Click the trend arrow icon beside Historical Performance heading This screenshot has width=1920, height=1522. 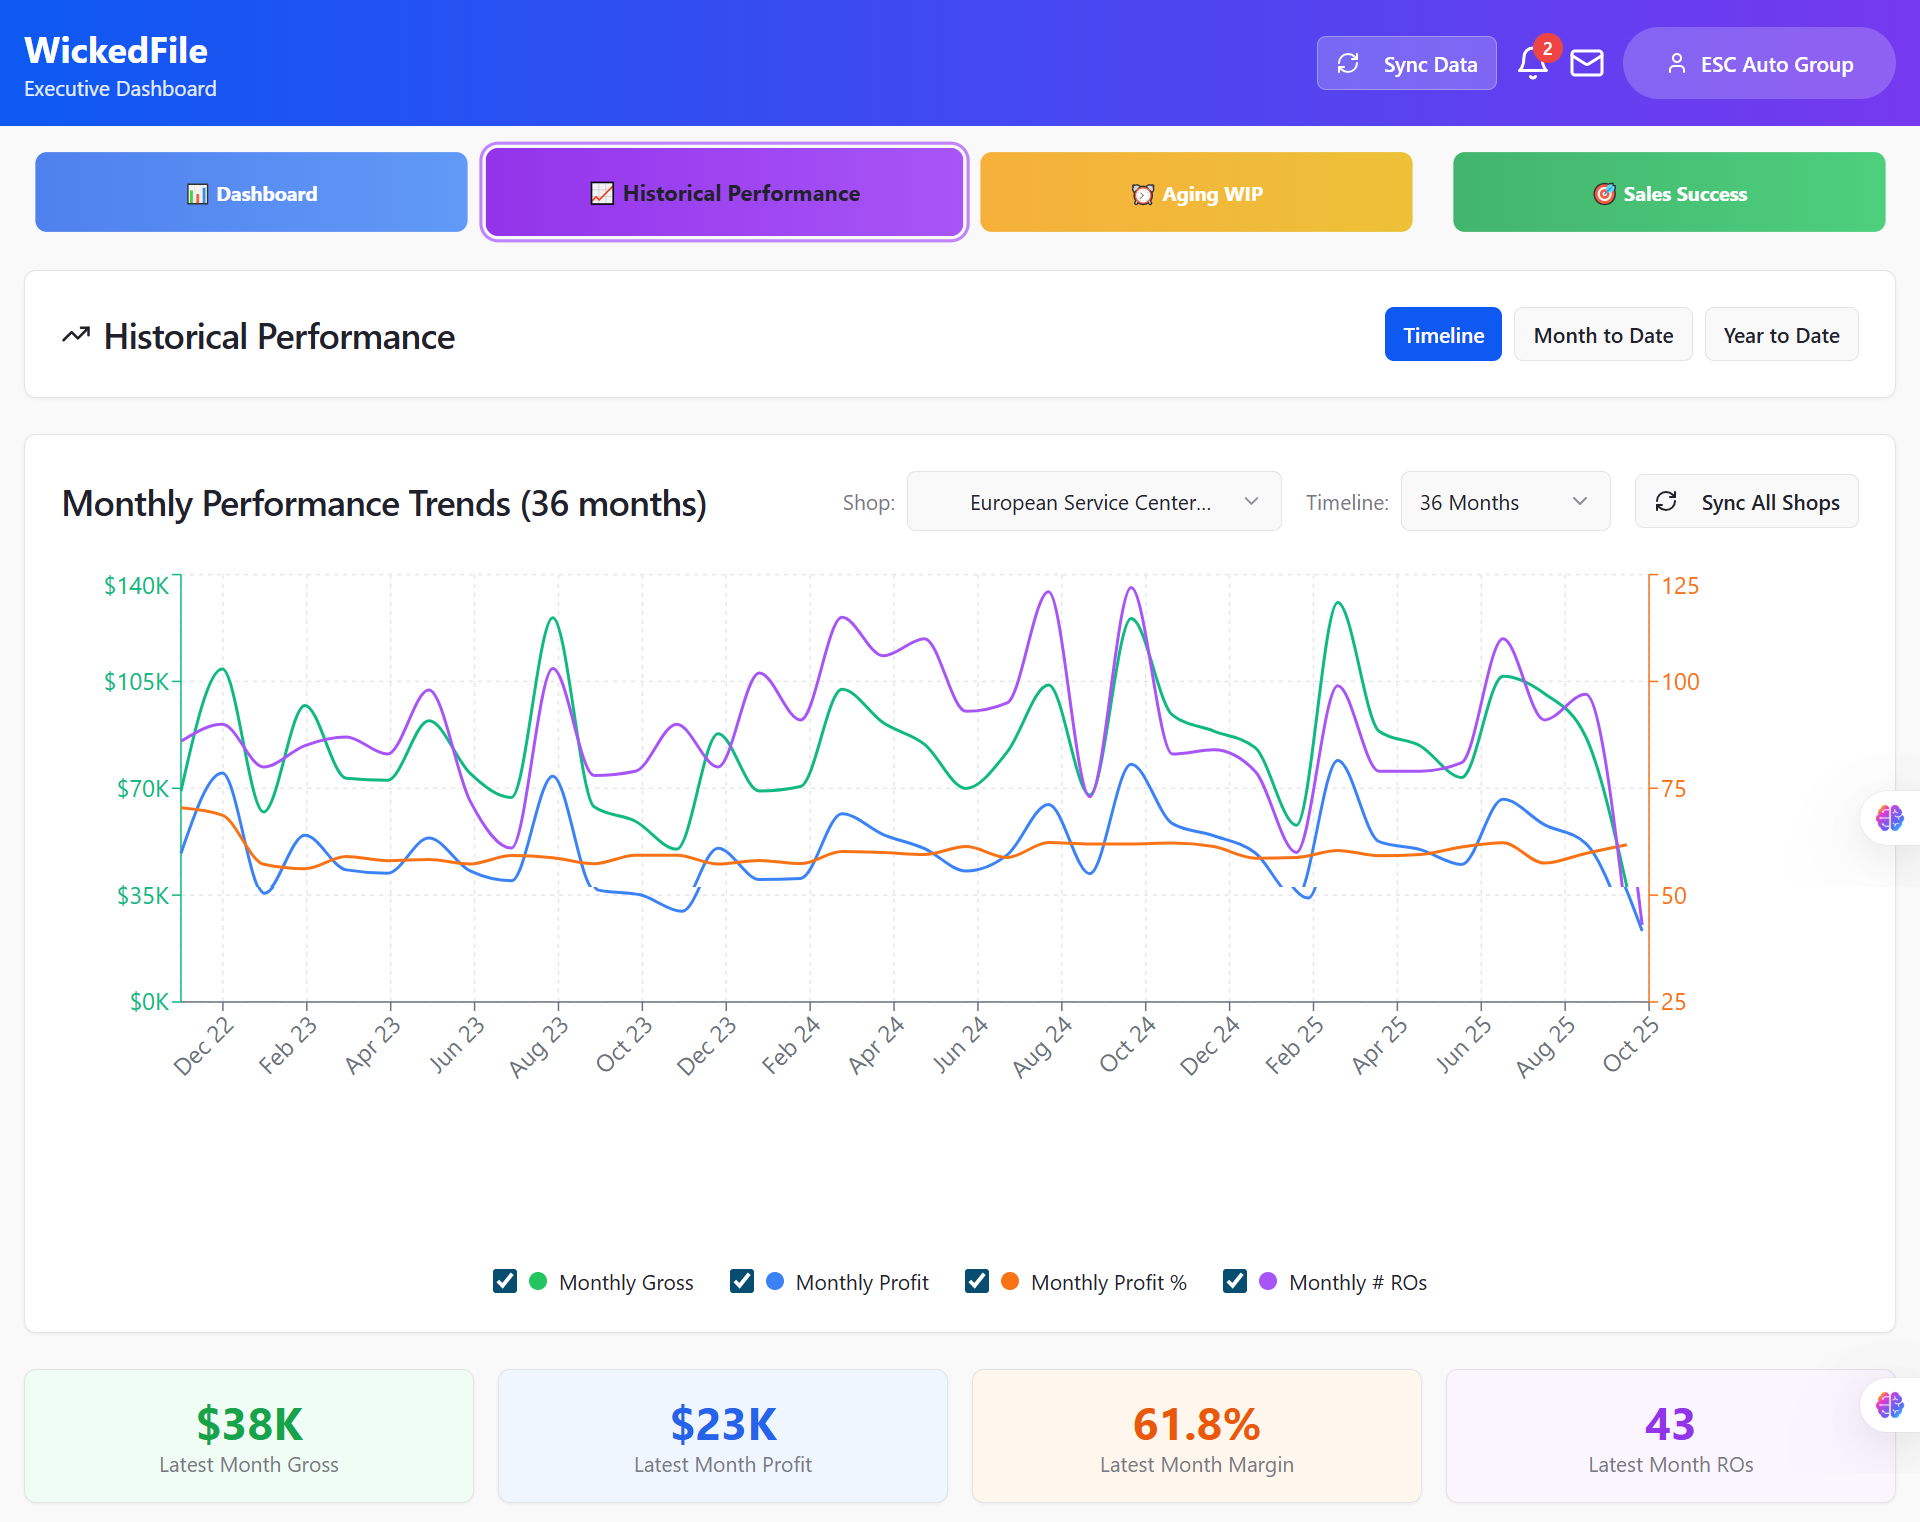point(76,336)
